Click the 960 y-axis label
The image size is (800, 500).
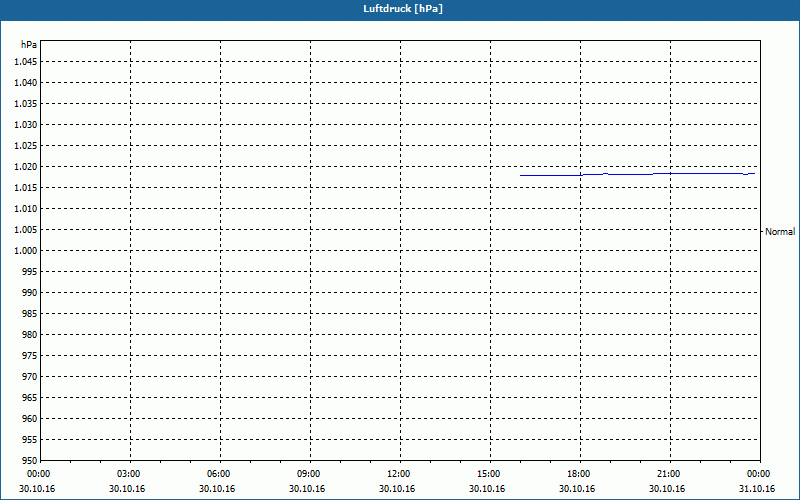pyautogui.click(x=30, y=418)
